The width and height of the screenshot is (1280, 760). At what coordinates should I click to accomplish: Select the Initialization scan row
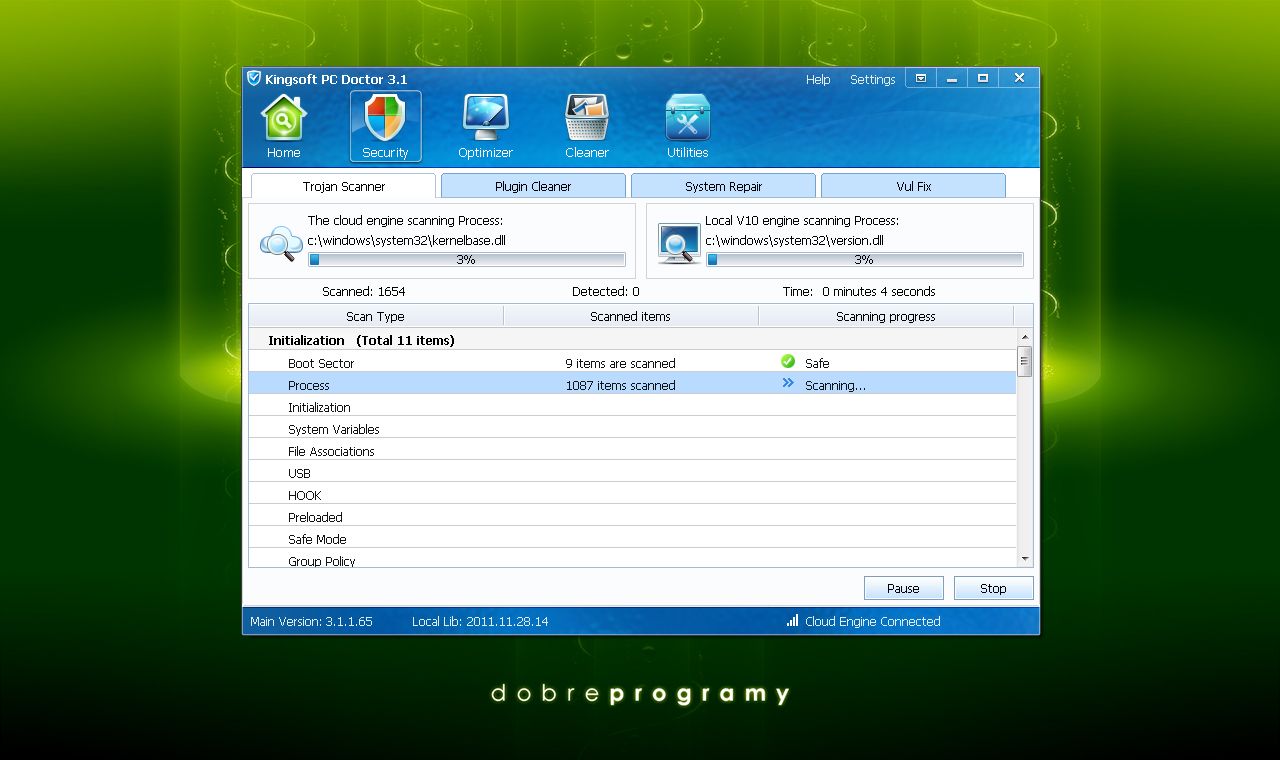click(x=633, y=407)
